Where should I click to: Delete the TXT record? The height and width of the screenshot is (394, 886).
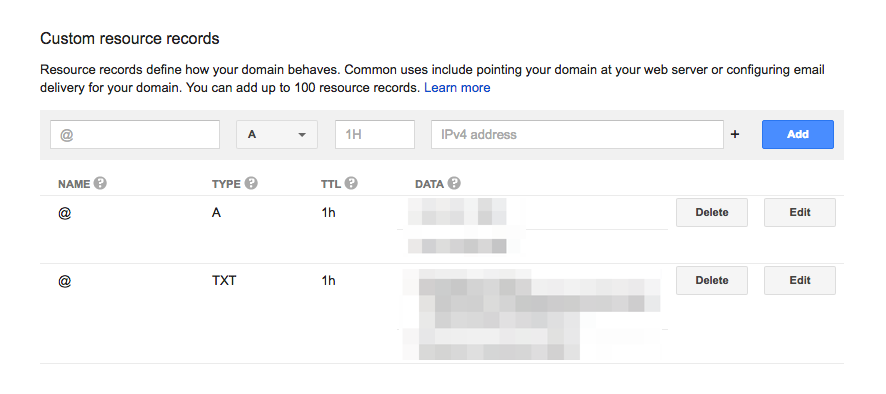711,280
